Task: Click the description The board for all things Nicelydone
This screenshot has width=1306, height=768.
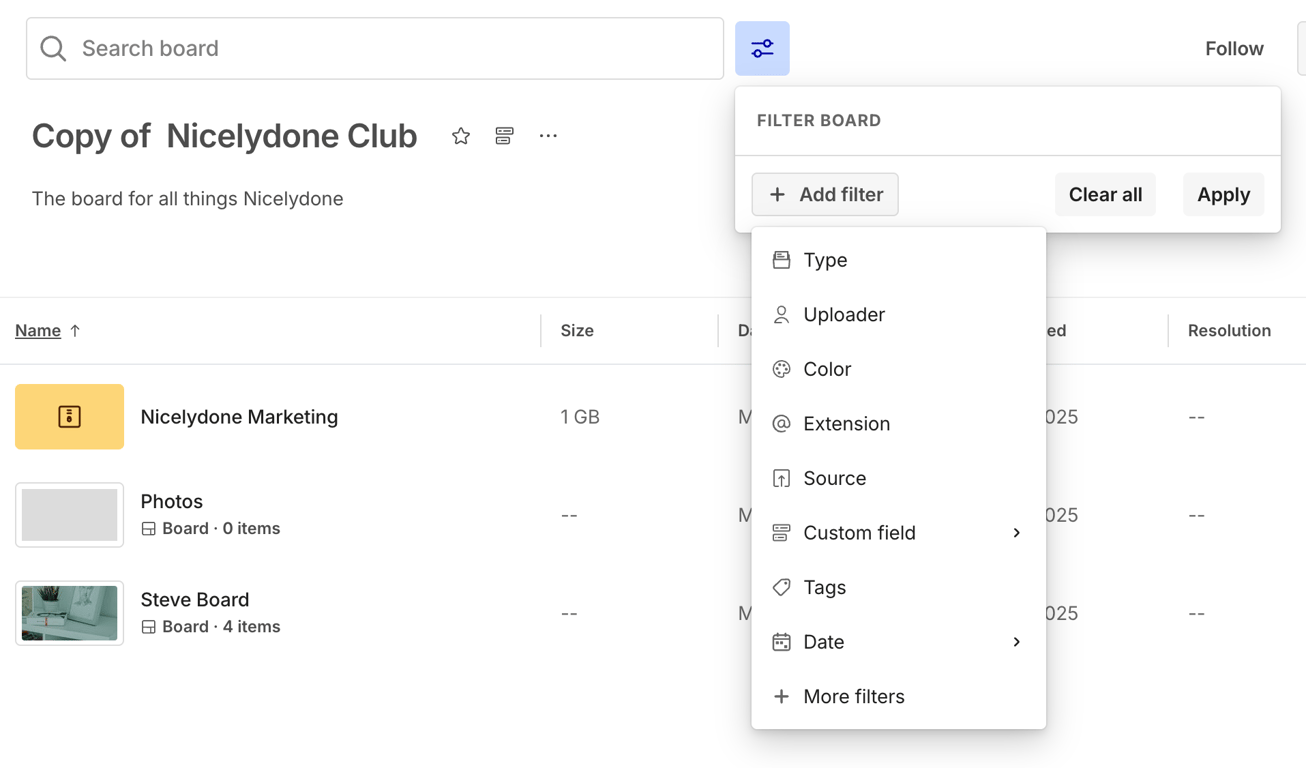Action: tap(187, 198)
